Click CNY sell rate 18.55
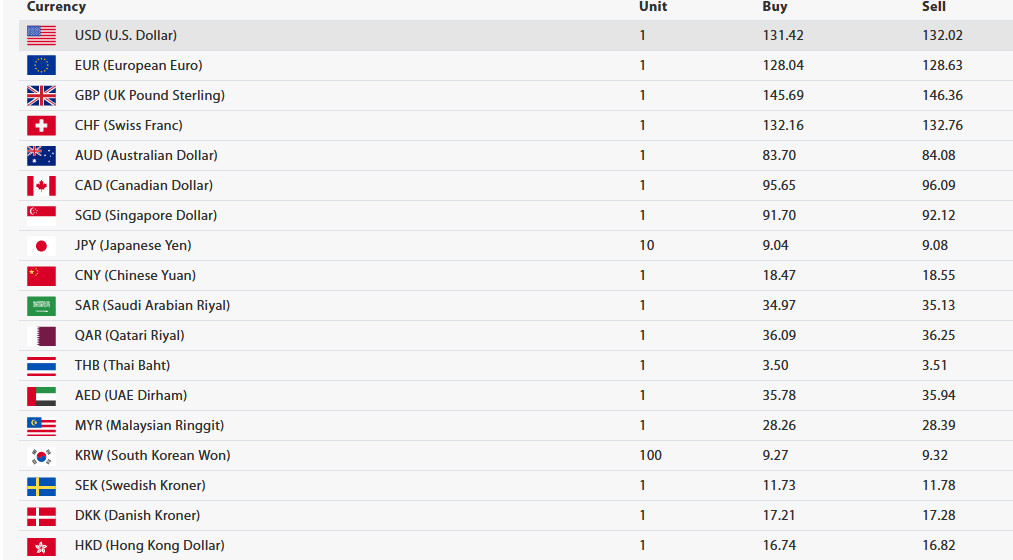 click(x=938, y=276)
